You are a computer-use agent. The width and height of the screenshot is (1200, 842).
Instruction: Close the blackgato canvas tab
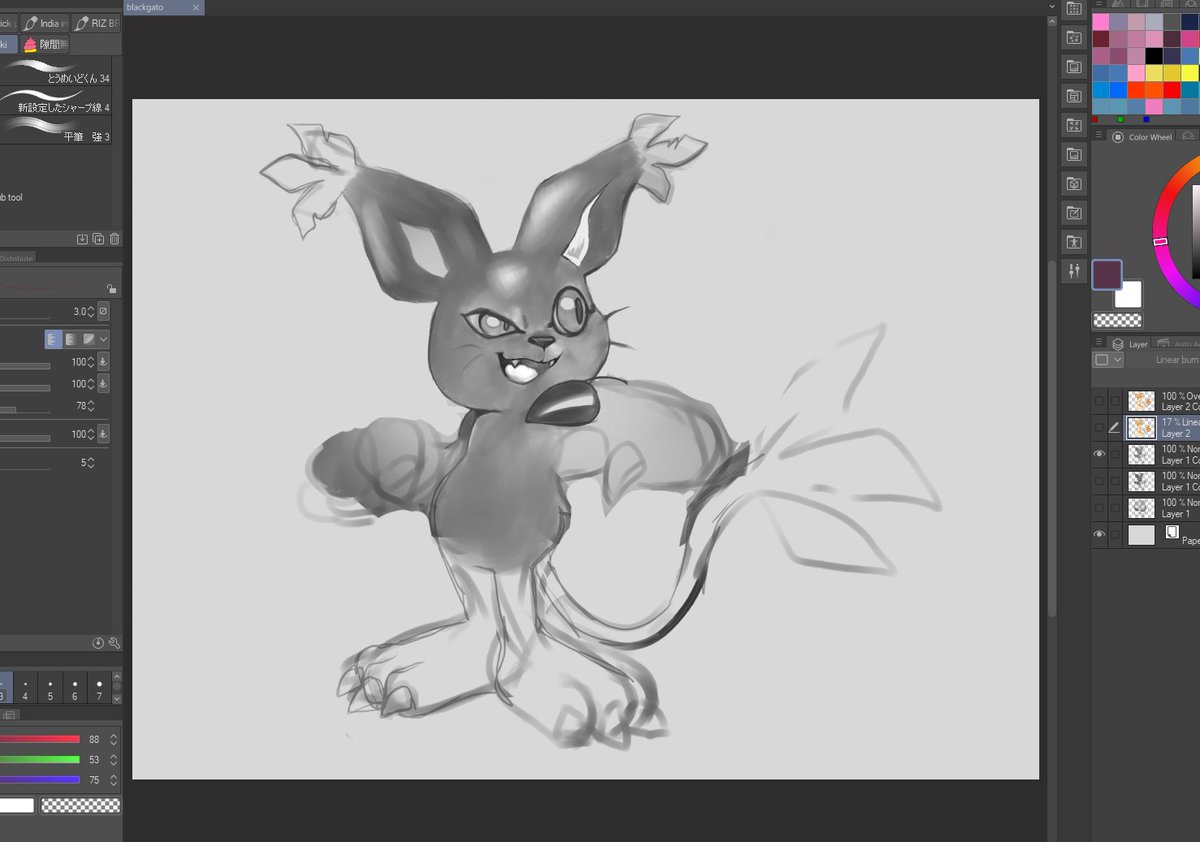click(196, 7)
